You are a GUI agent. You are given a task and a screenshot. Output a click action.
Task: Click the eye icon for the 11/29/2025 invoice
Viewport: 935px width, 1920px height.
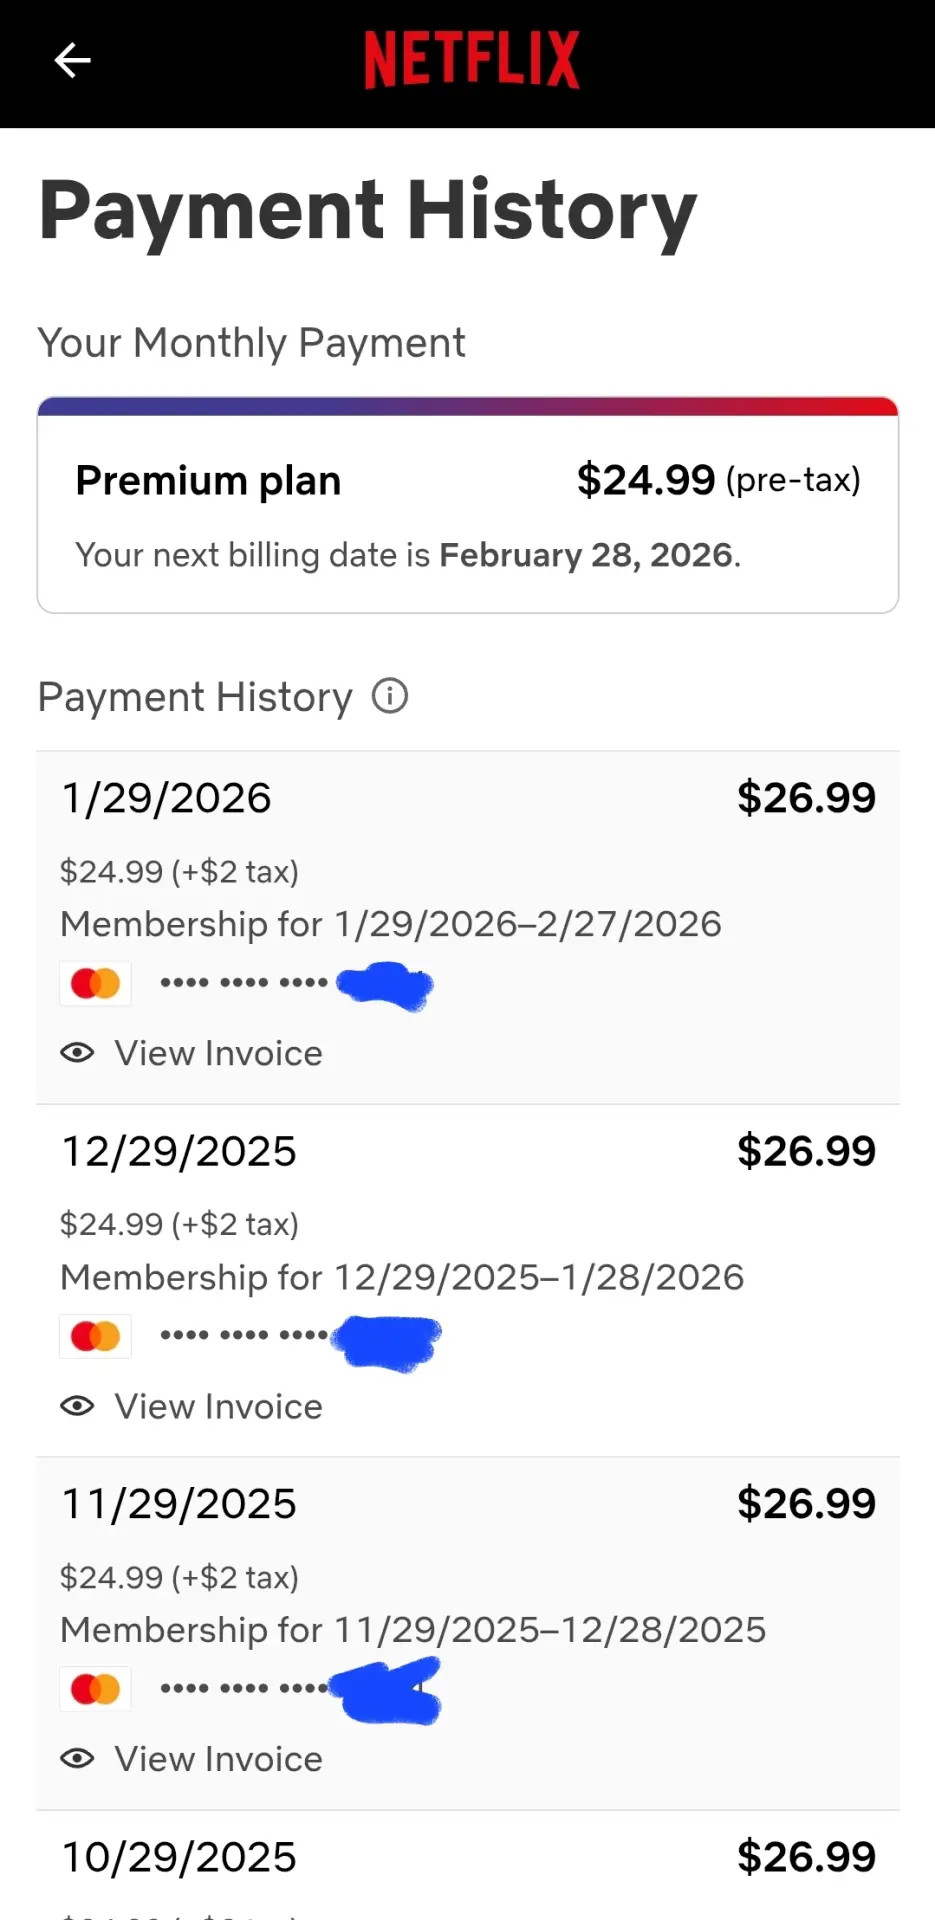point(77,1759)
